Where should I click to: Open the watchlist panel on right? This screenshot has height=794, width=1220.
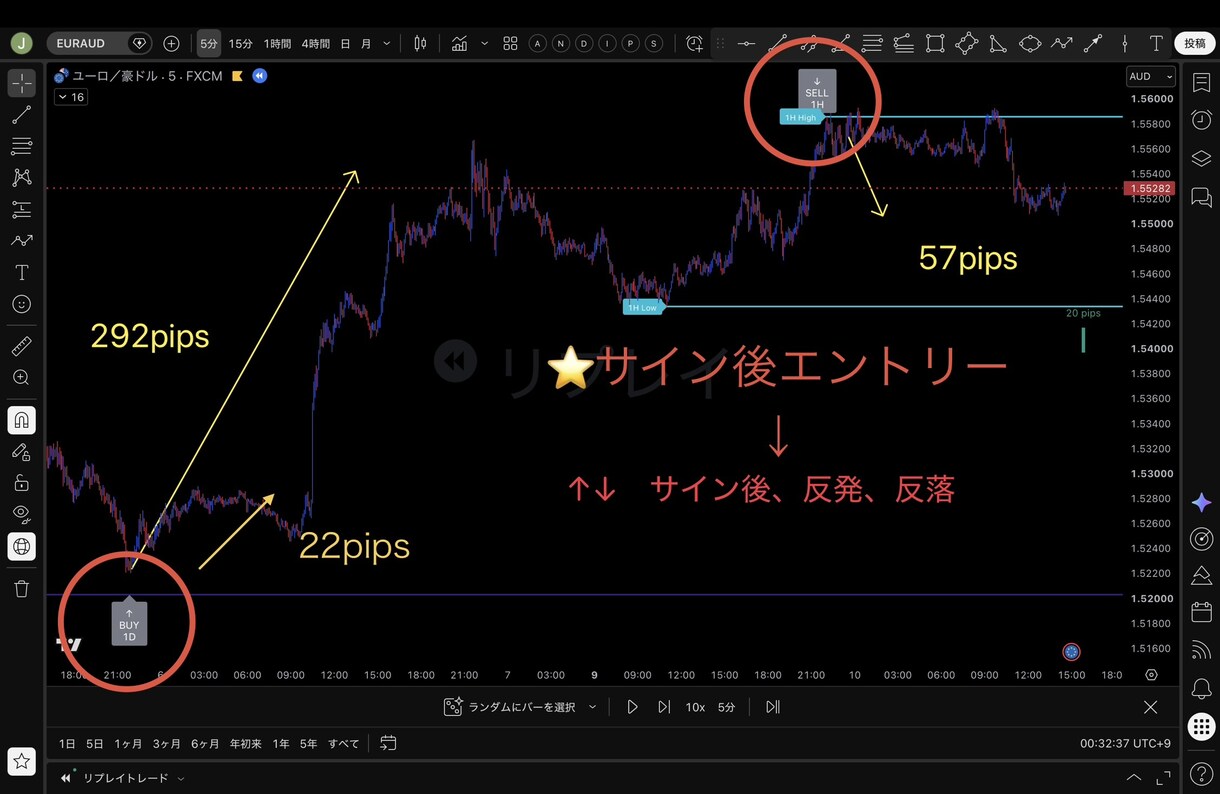(x=1201, y=83)
